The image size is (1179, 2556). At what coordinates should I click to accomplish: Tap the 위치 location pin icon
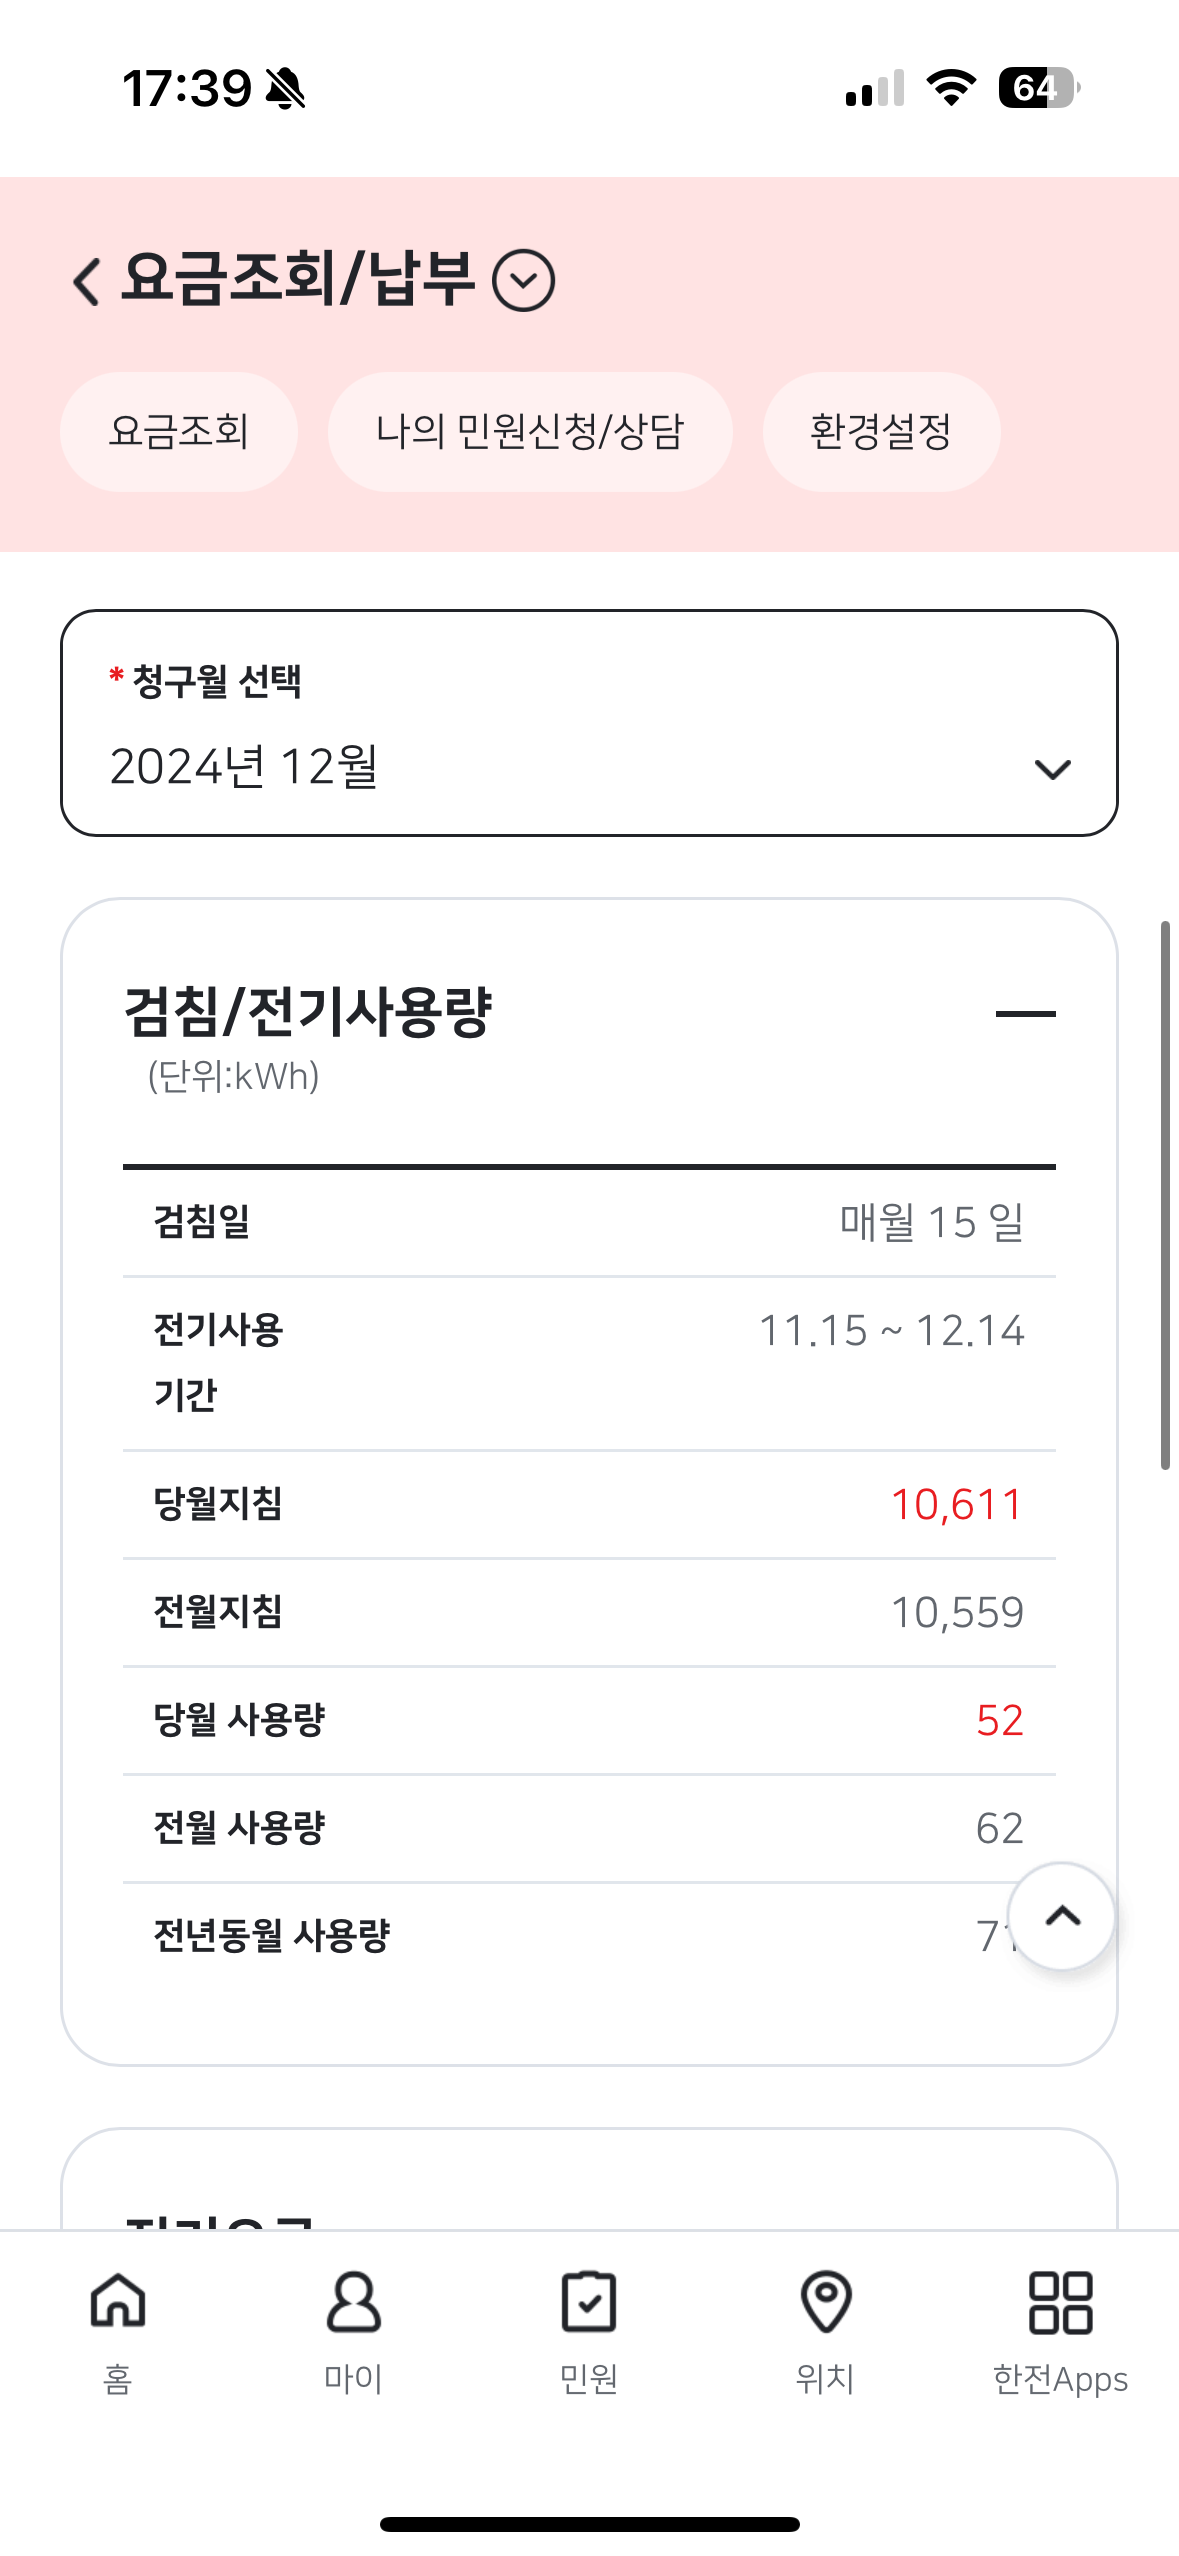tap(825, 2300)
